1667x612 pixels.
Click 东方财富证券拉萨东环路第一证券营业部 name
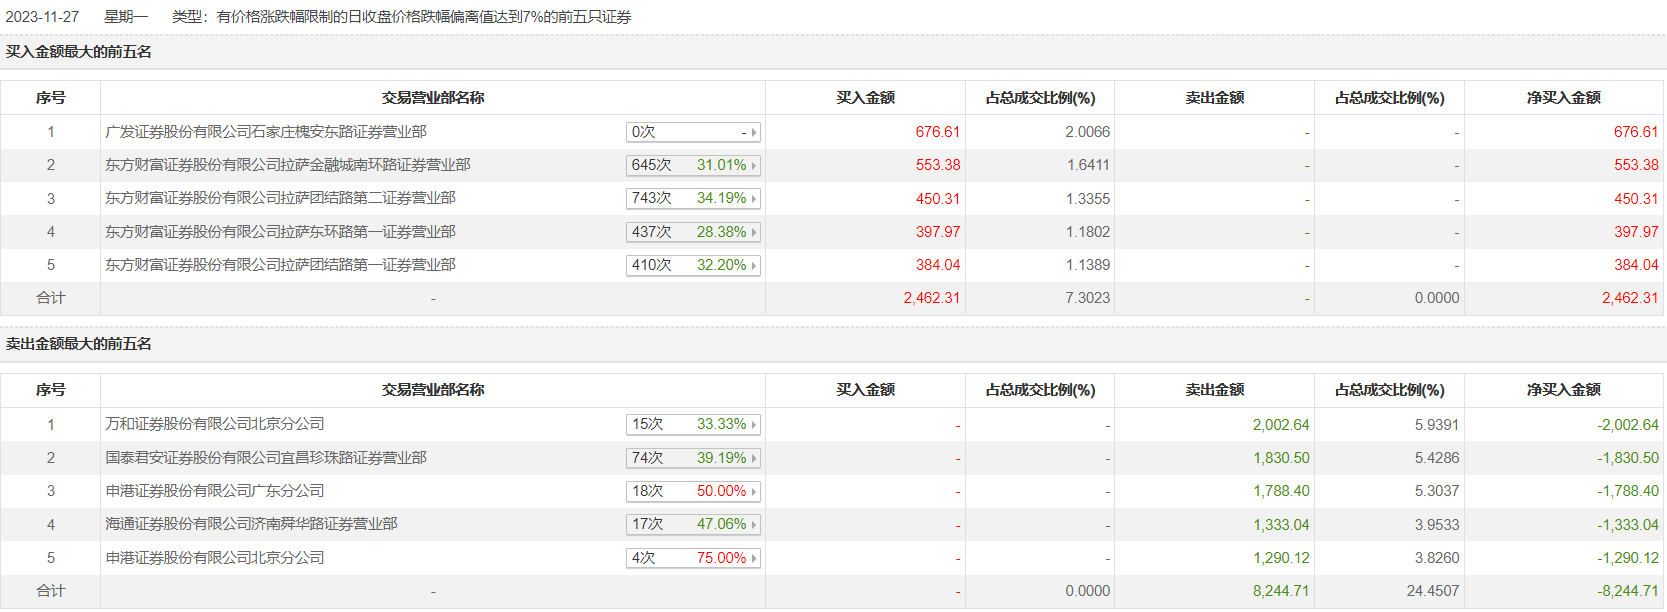(x=280, y=232)
